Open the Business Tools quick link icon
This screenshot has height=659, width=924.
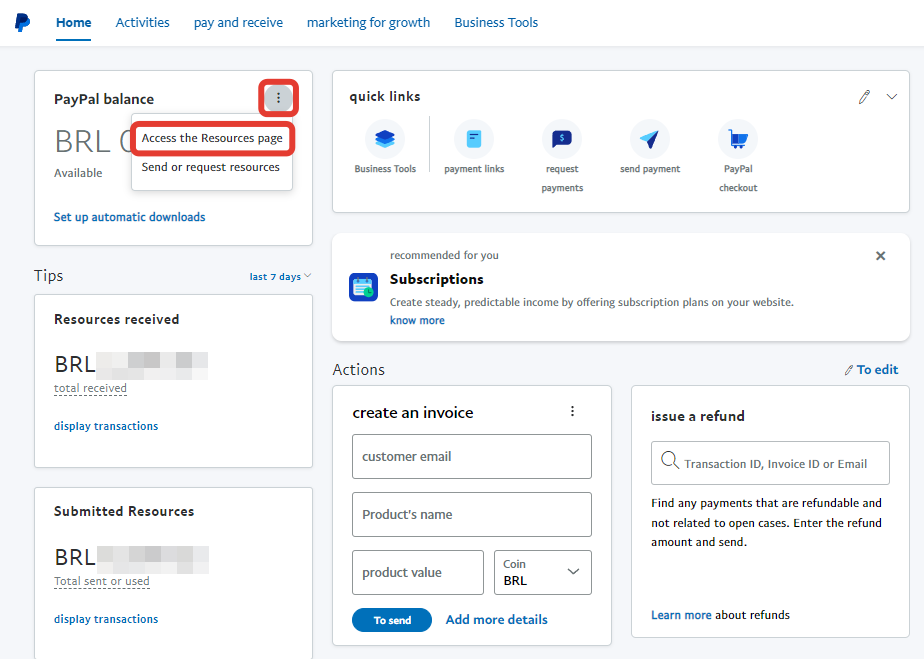(x=385, y=139)
